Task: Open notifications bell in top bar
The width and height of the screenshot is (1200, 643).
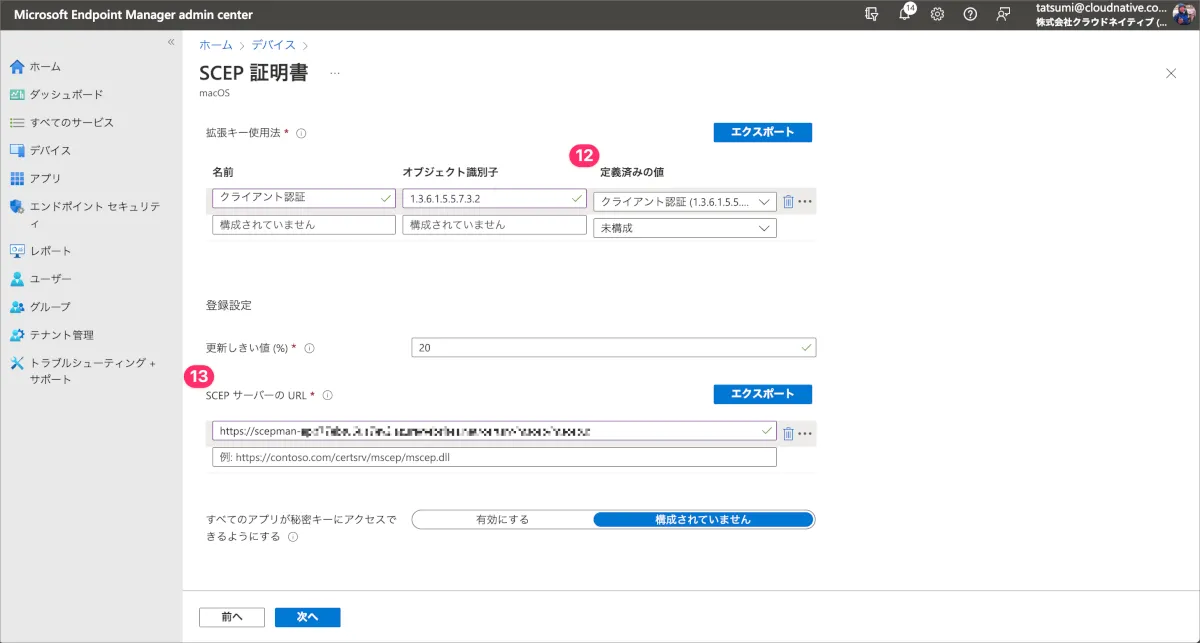Action: tap(905, 14)
